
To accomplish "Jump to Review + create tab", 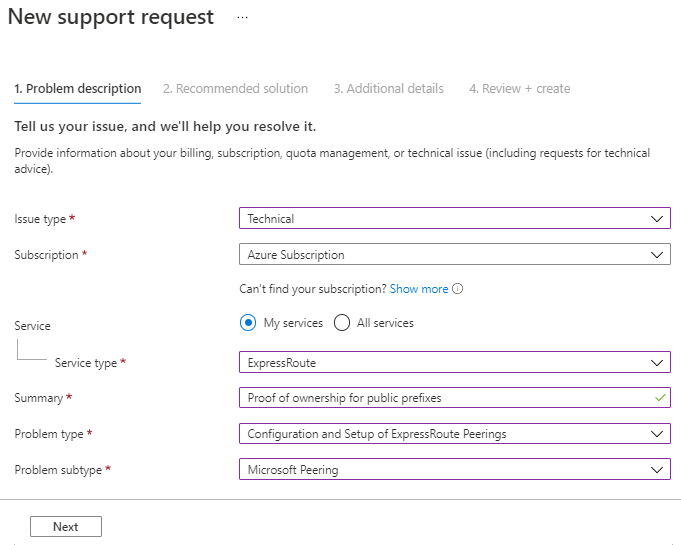I will [x=519, y=89].
